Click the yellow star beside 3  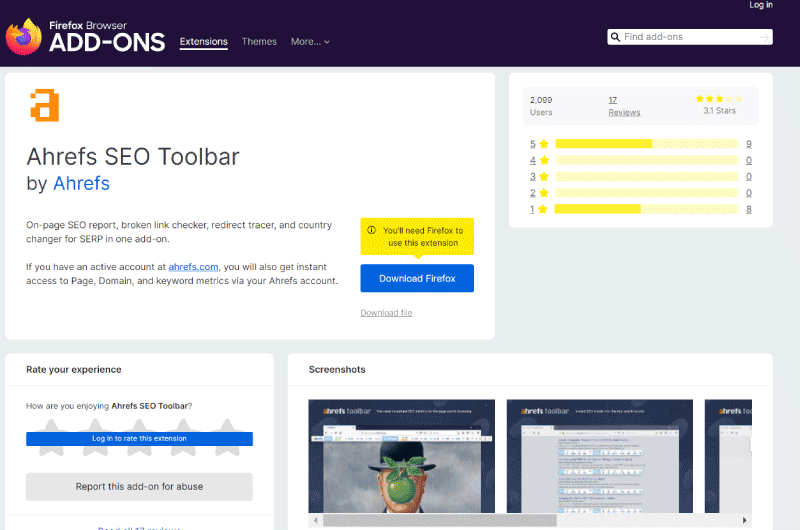coord(544,176)
